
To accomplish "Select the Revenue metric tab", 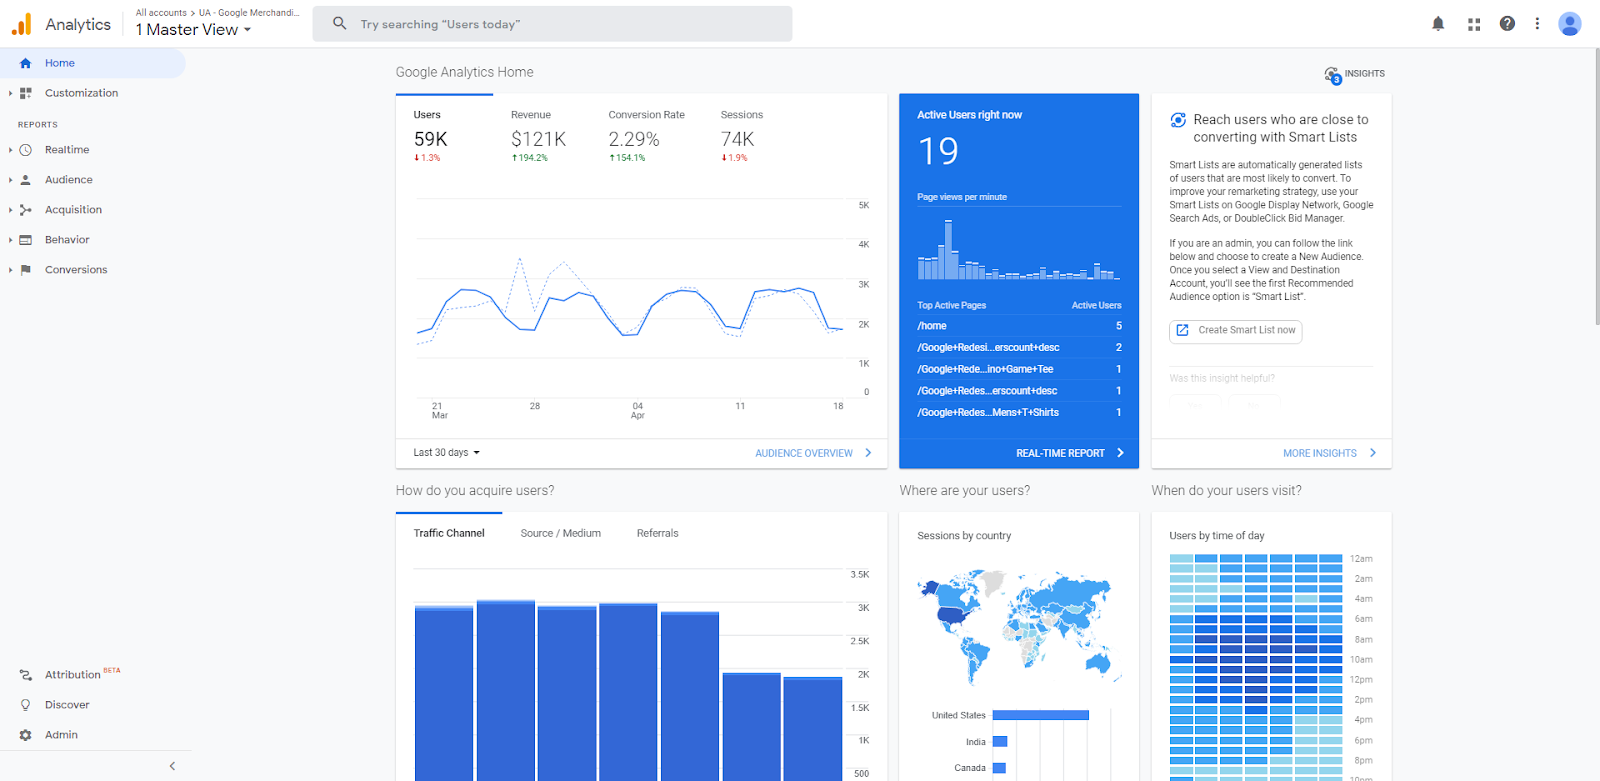I will 538,136.
